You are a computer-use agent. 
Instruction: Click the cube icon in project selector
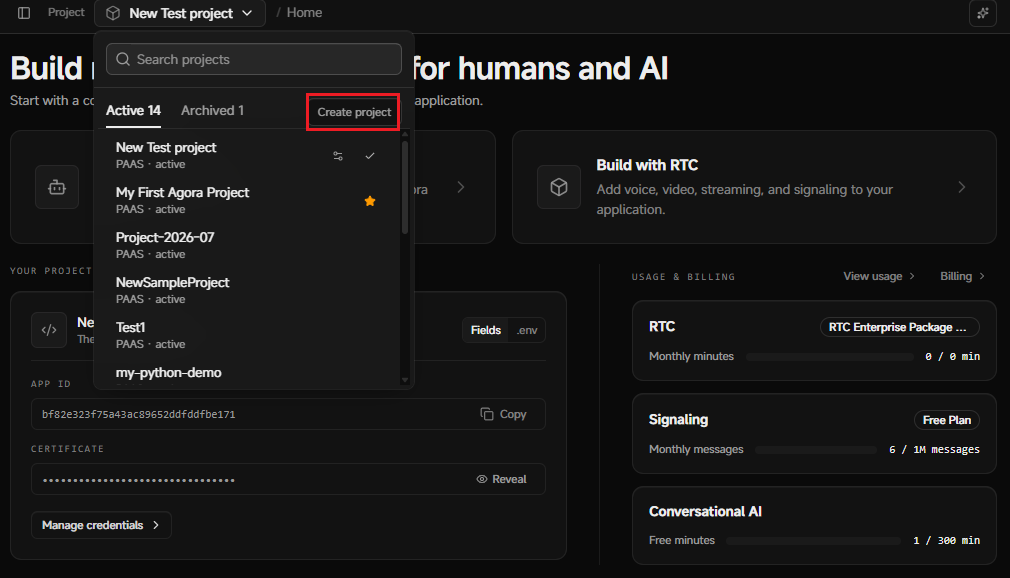pos(113,13)
